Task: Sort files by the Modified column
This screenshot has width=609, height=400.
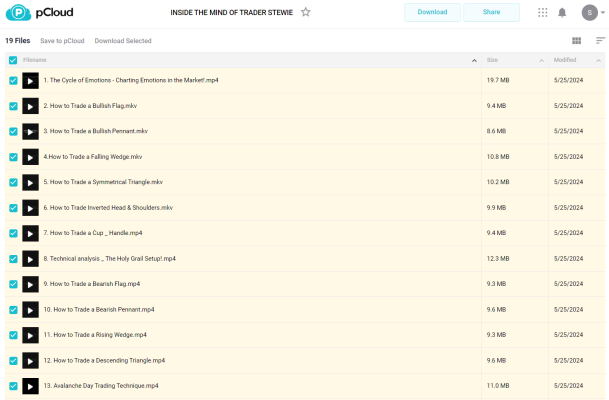Action: click(565, 60)
